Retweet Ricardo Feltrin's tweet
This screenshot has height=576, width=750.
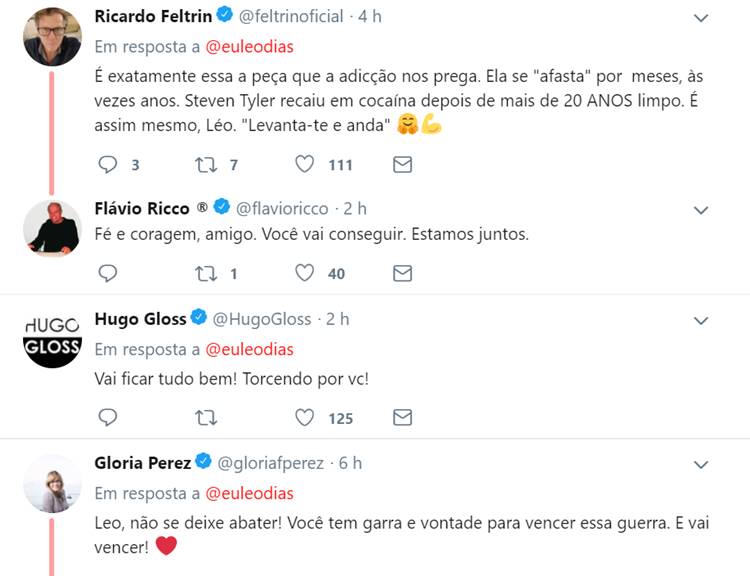pos(207,165)
